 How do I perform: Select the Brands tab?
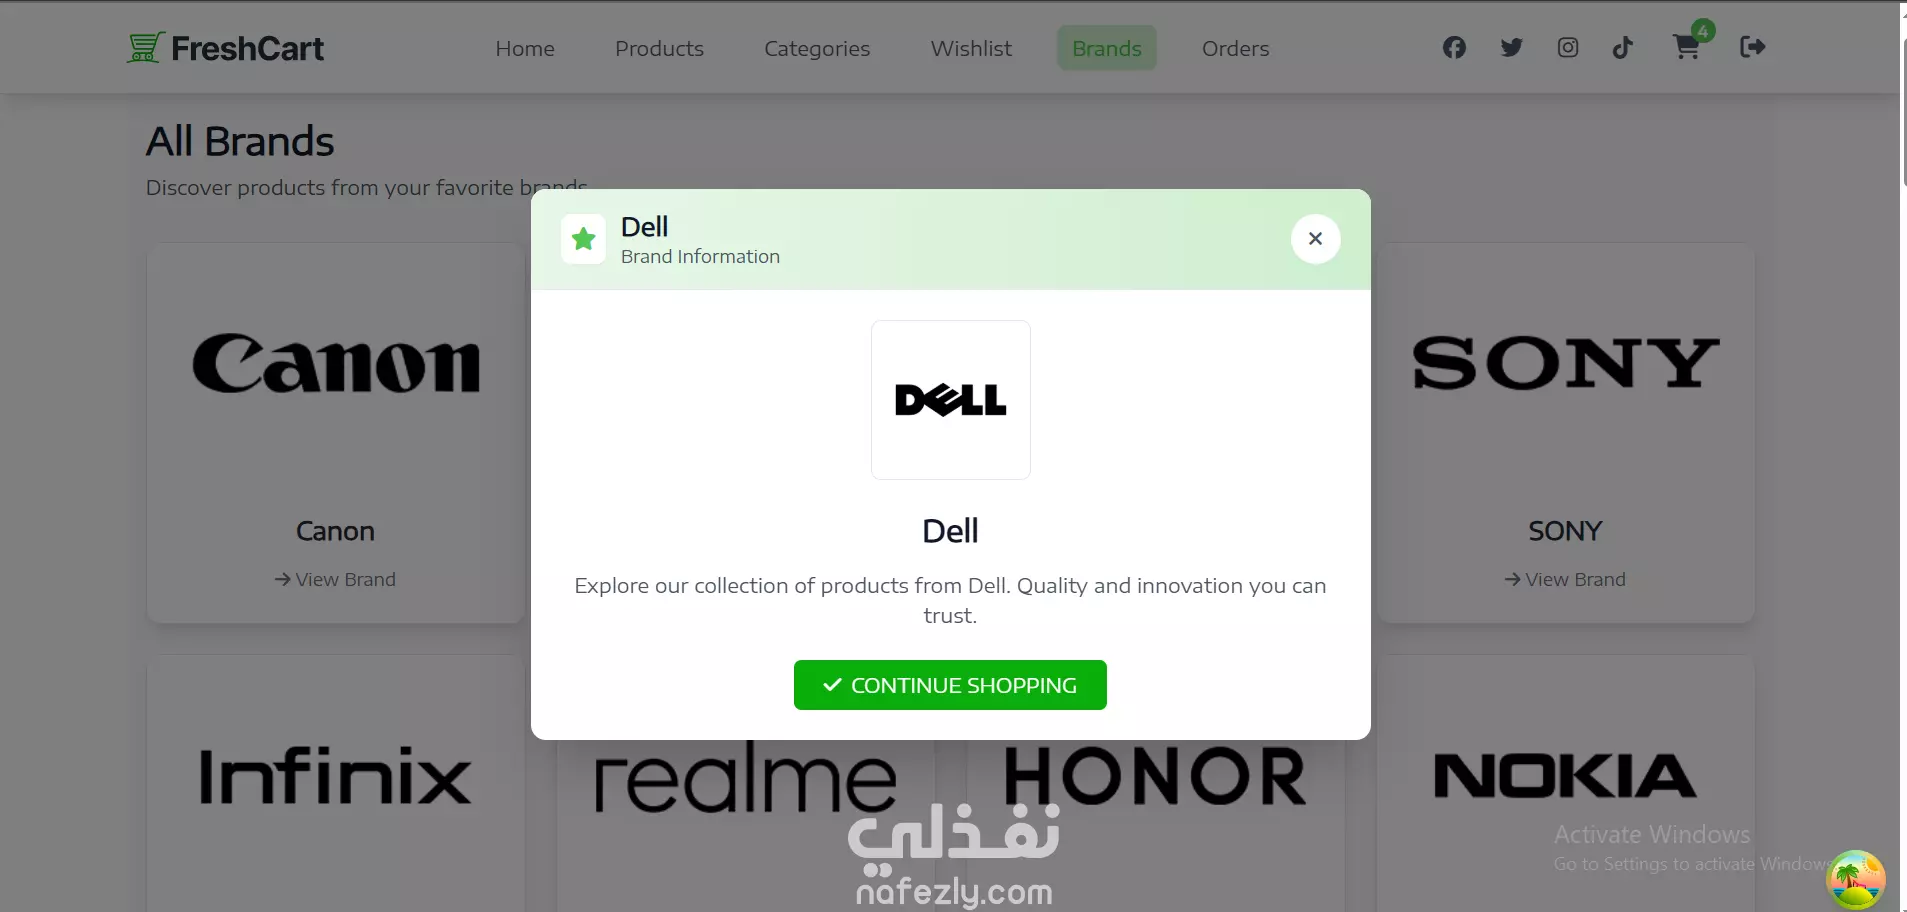click(1107, 48)
